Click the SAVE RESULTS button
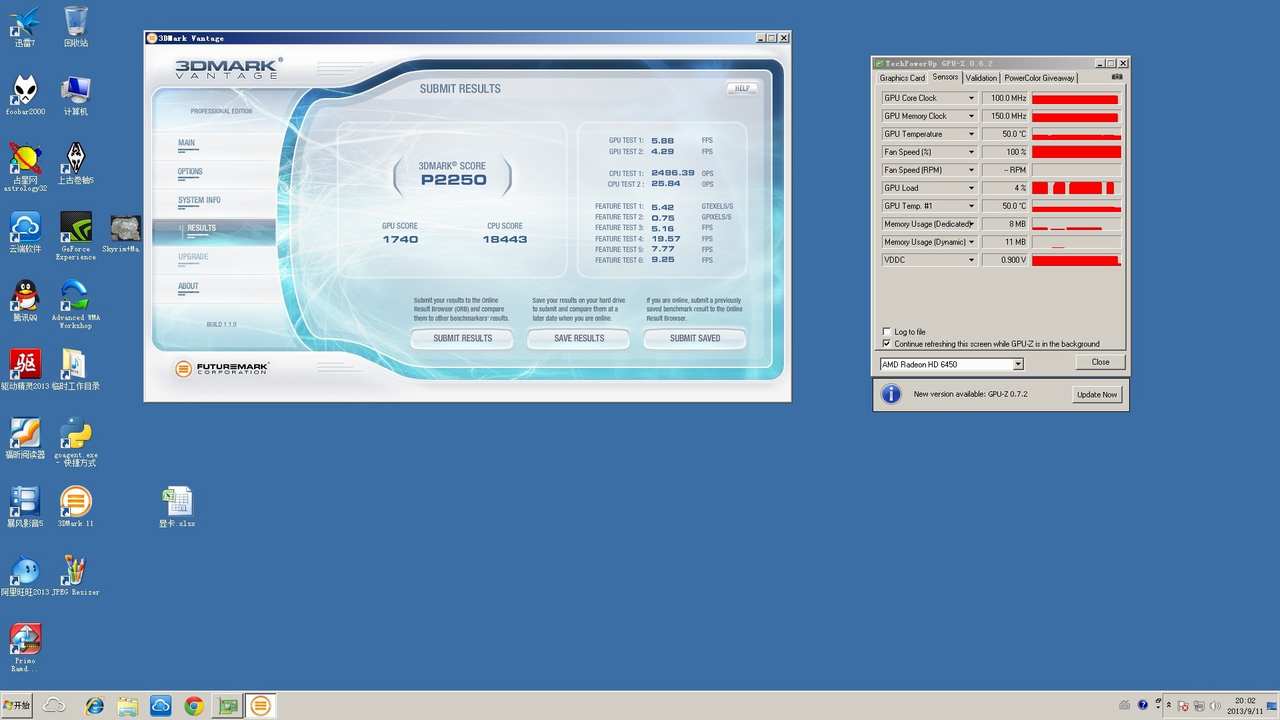1280x720 pixels. pyautogui.click(x=579, y=339)
